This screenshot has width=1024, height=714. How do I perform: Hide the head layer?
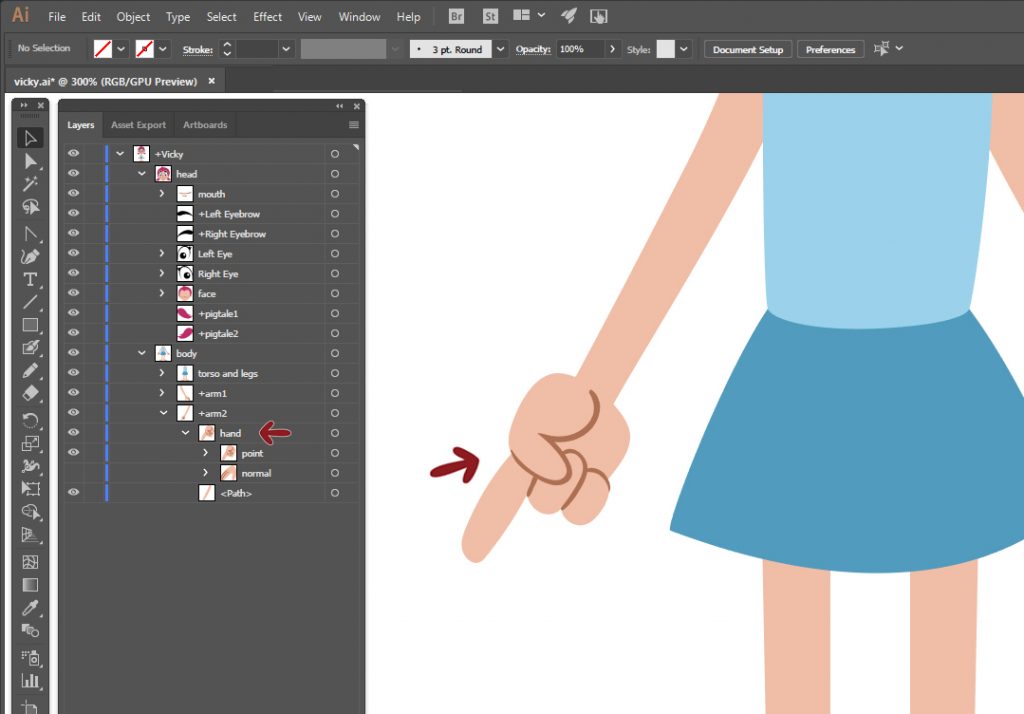(x=74, y=173)
